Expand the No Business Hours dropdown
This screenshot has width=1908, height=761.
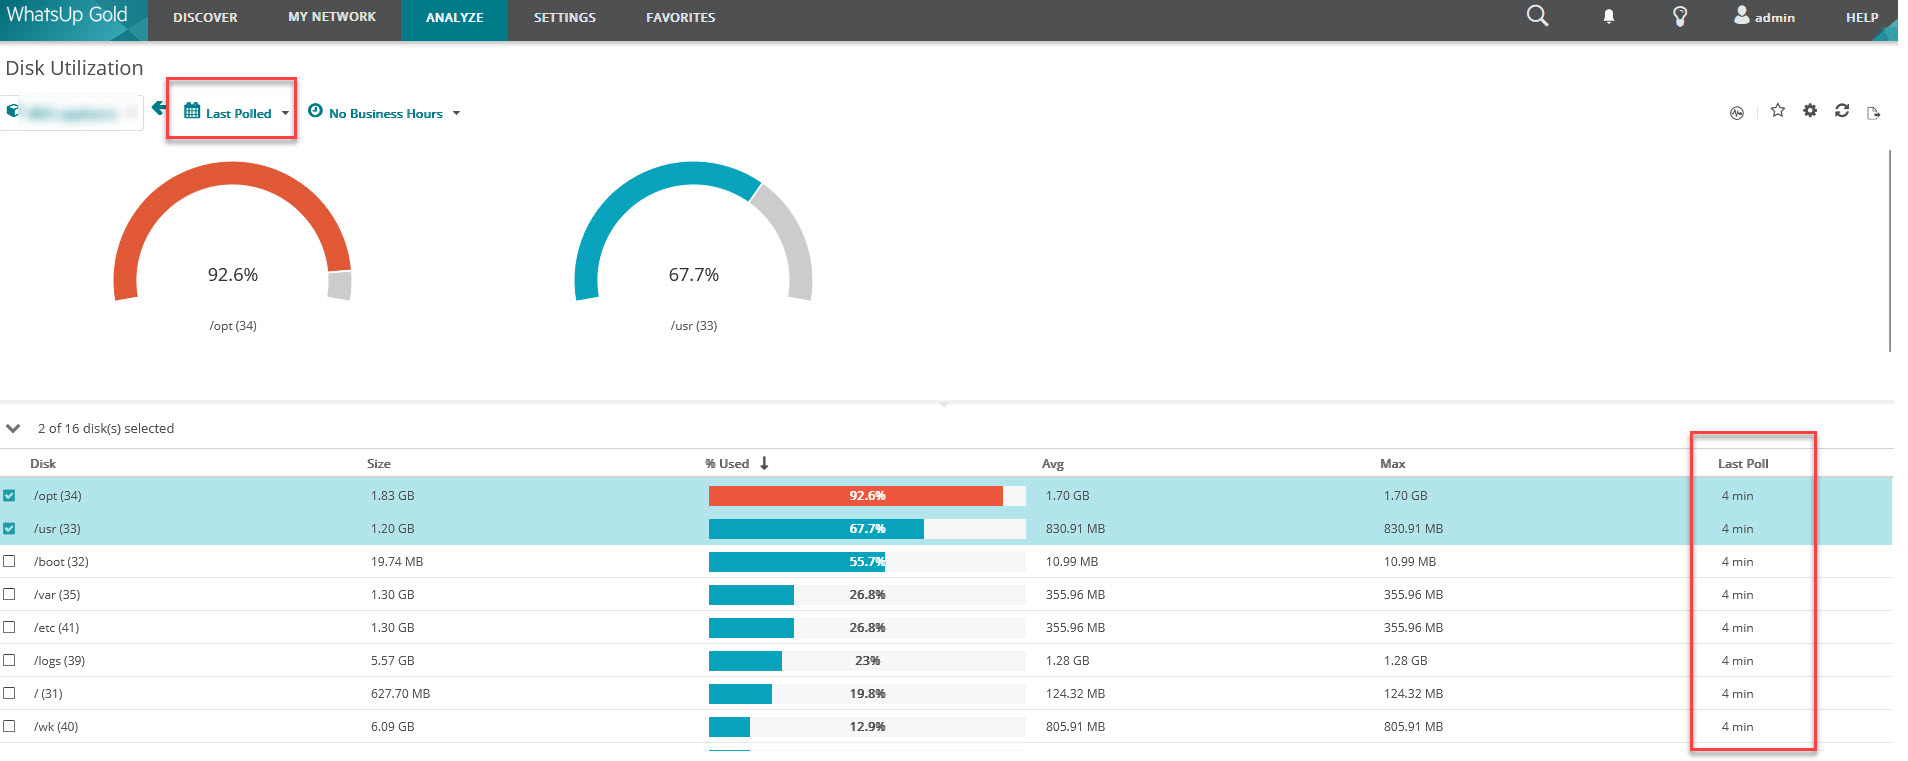pyautogui.click(x=385, y=113)
